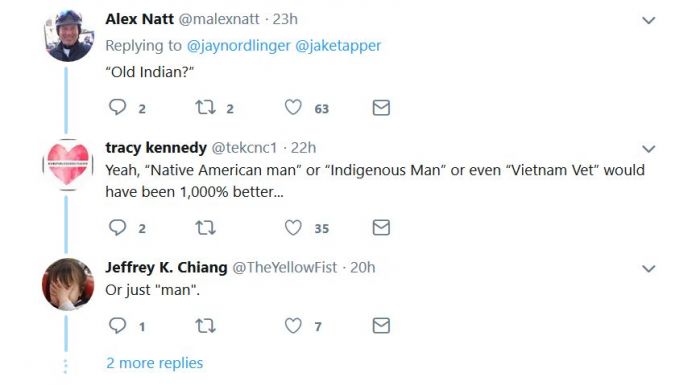Like Jeffrey K. Chiang's tweet
700x385 pixels.
pos(293,326)
